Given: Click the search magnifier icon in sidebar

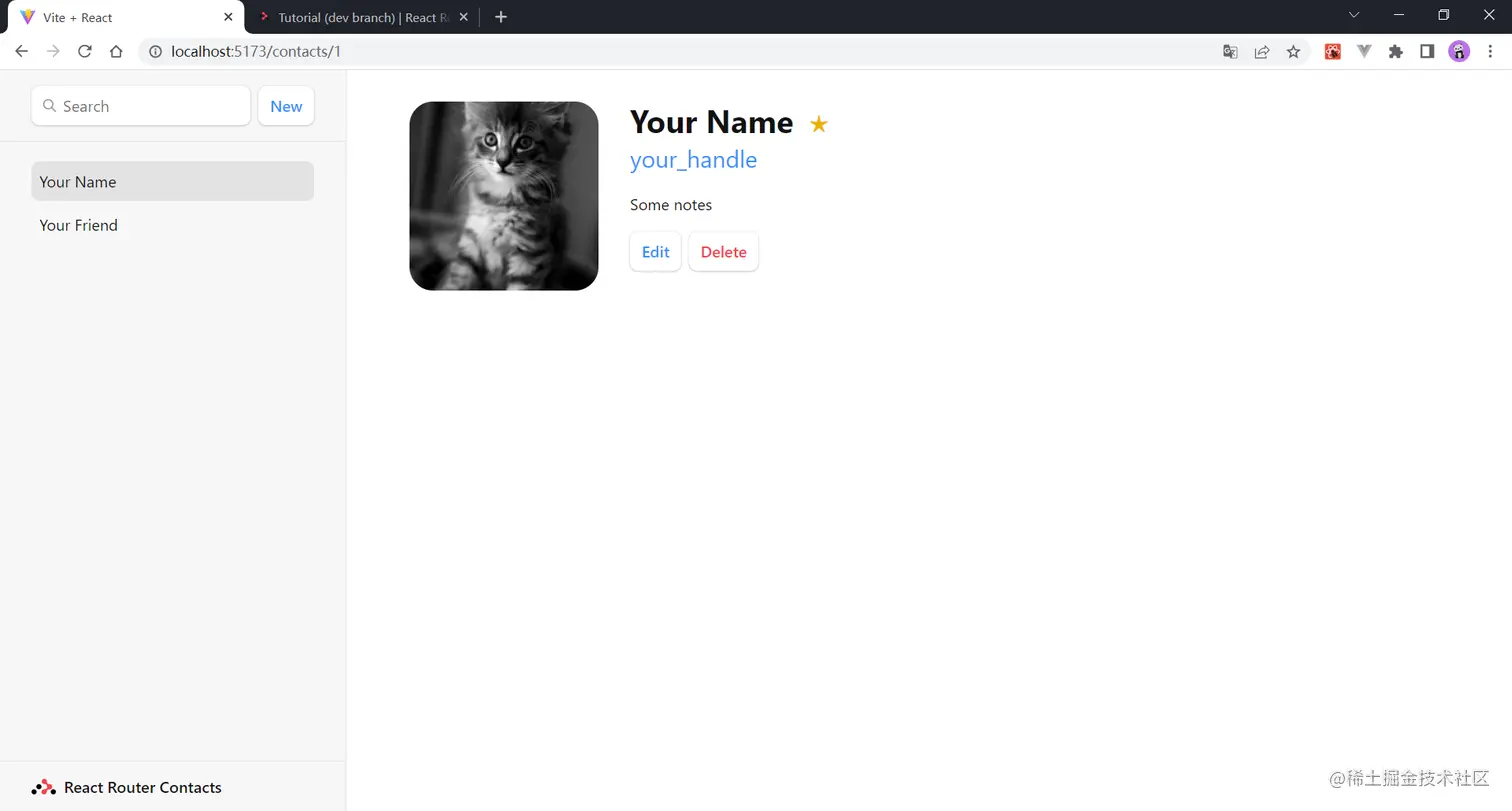Looking at the screenshot, I should coord(49,106).
